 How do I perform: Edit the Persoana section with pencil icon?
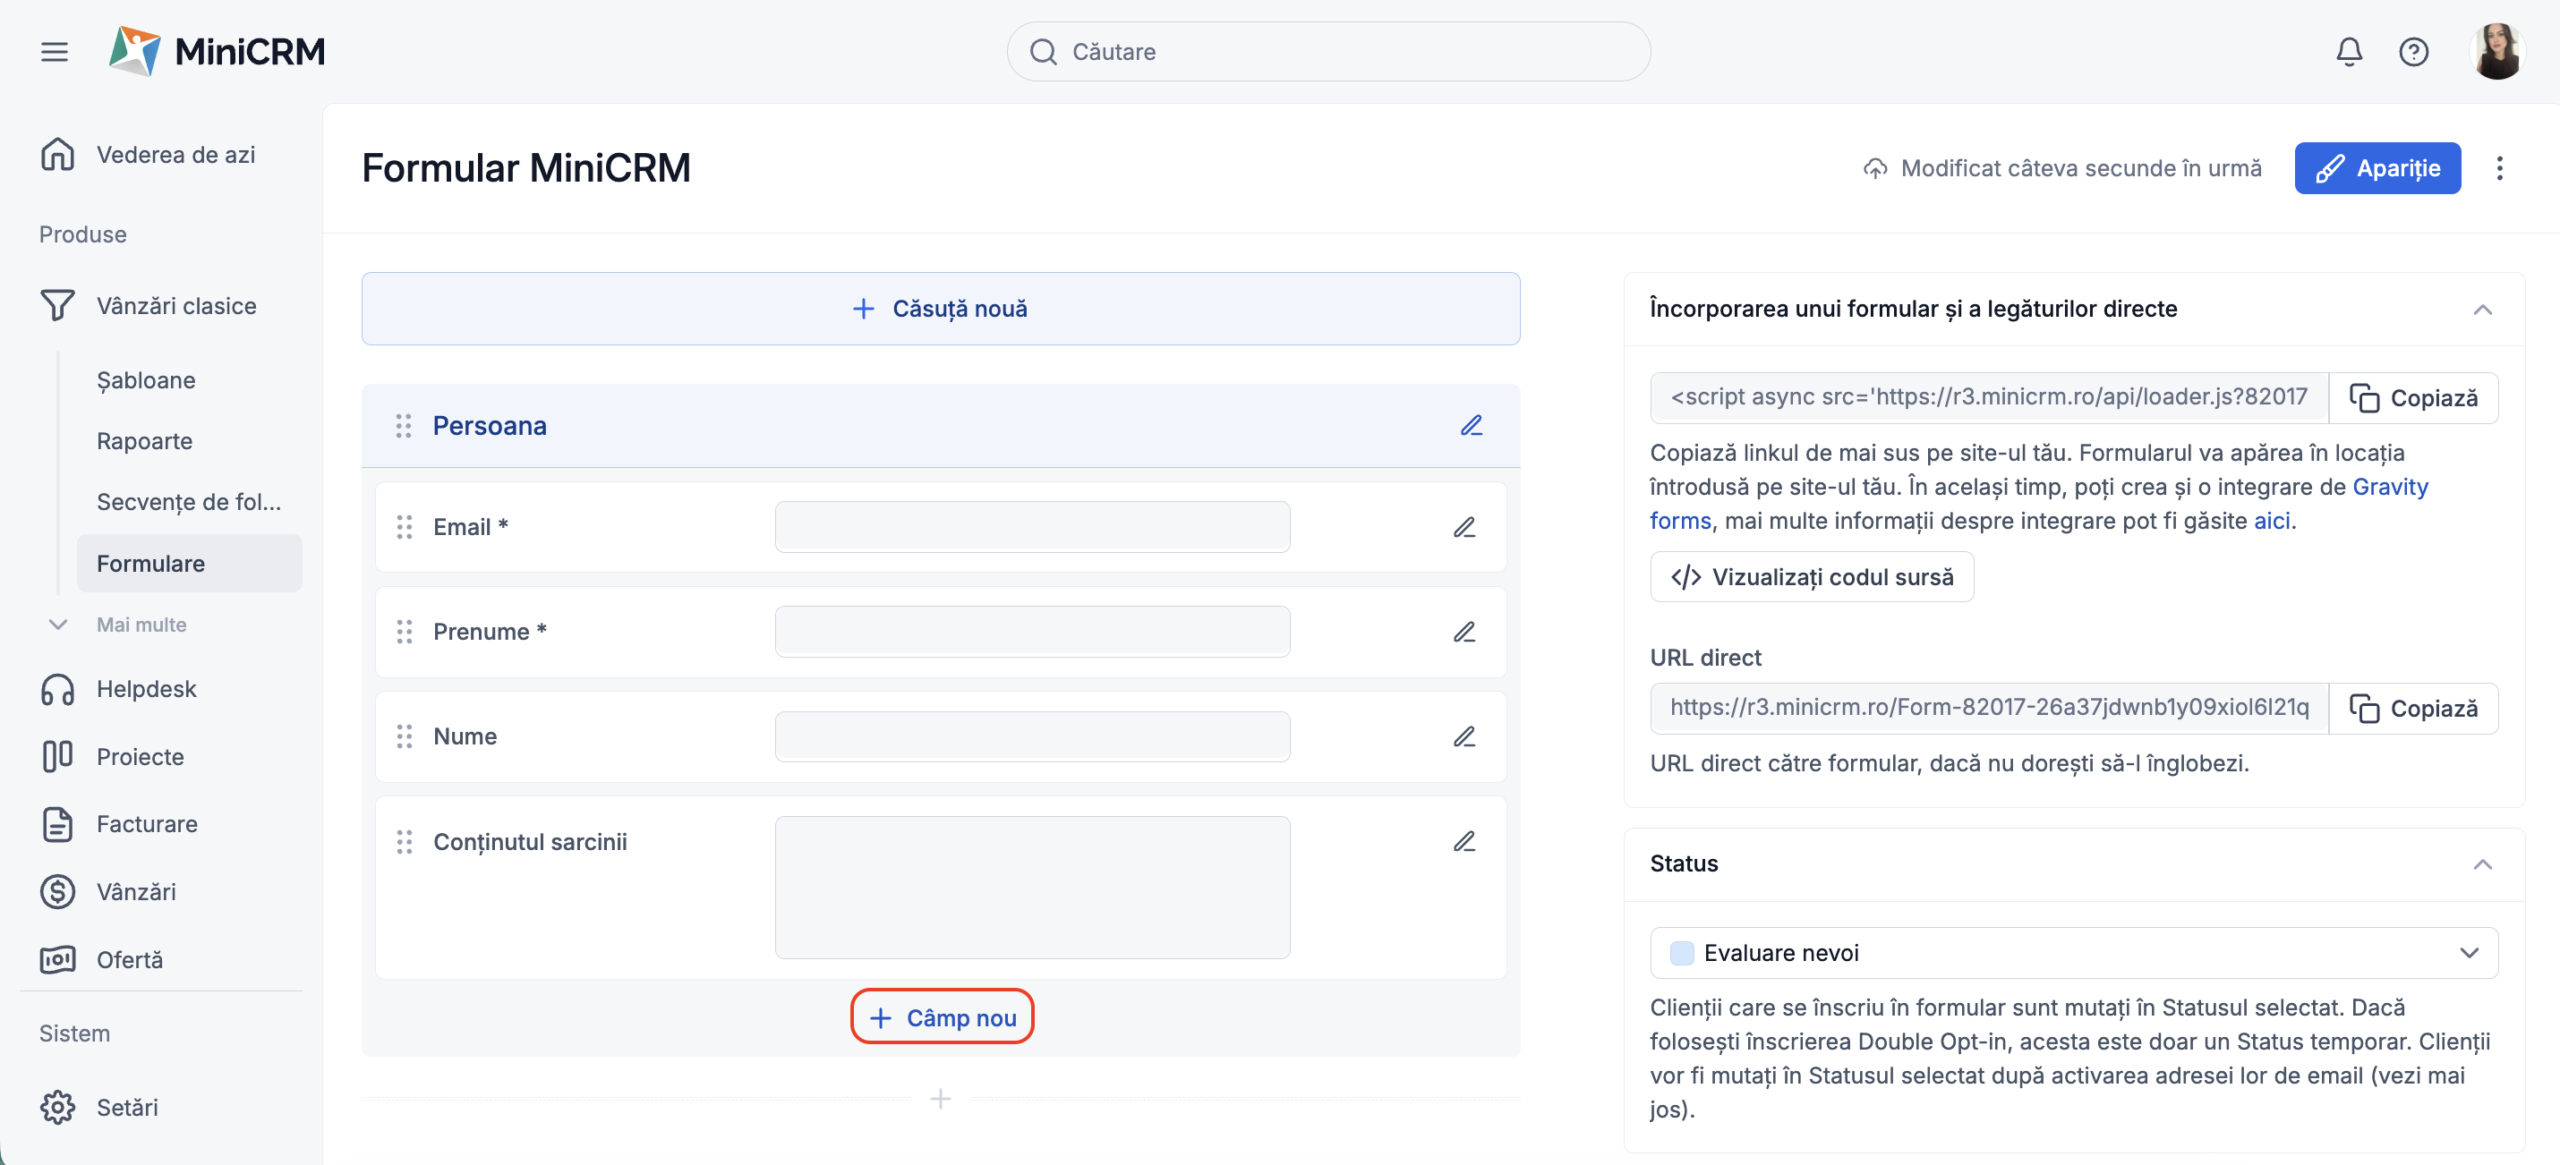point(1471,426)
